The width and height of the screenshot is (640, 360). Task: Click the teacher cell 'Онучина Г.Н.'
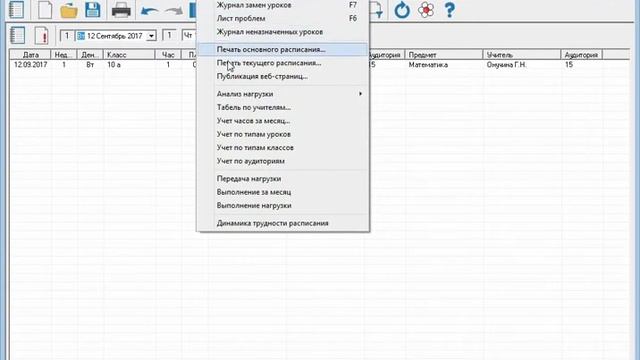(x=506, y=65)
